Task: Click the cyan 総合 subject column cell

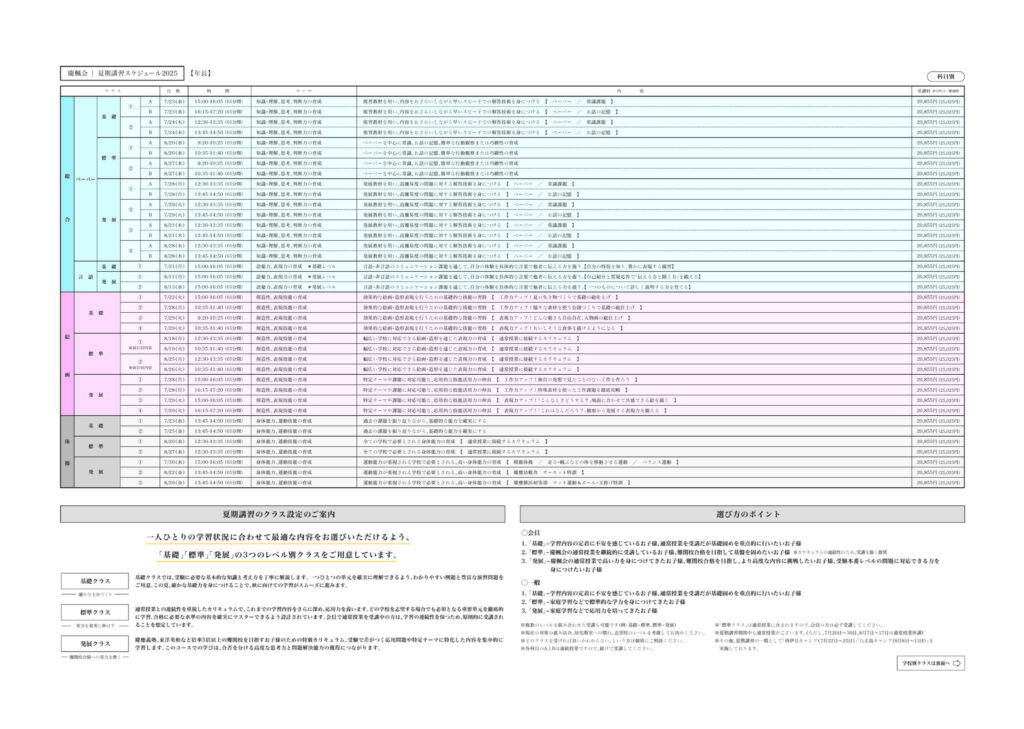Action: pos(67,194)
